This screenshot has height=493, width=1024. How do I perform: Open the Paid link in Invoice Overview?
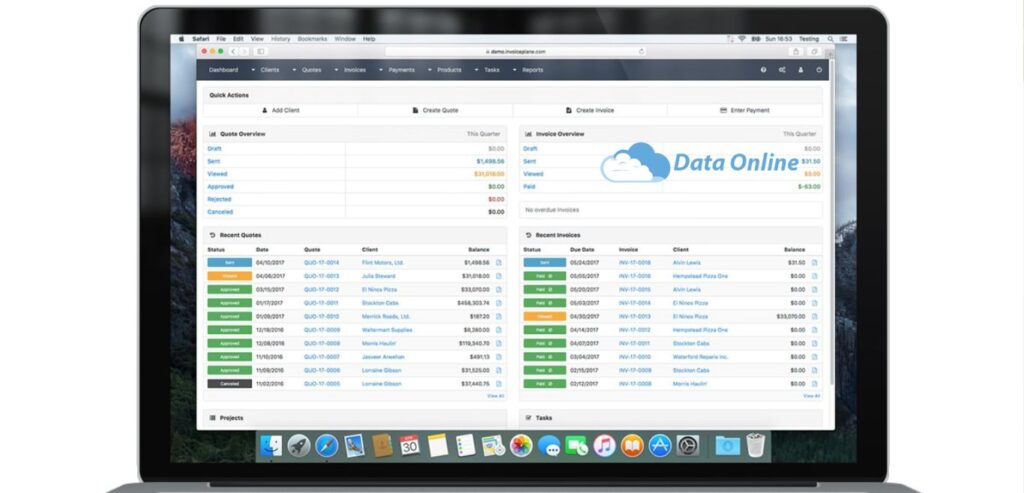(529, 187)
